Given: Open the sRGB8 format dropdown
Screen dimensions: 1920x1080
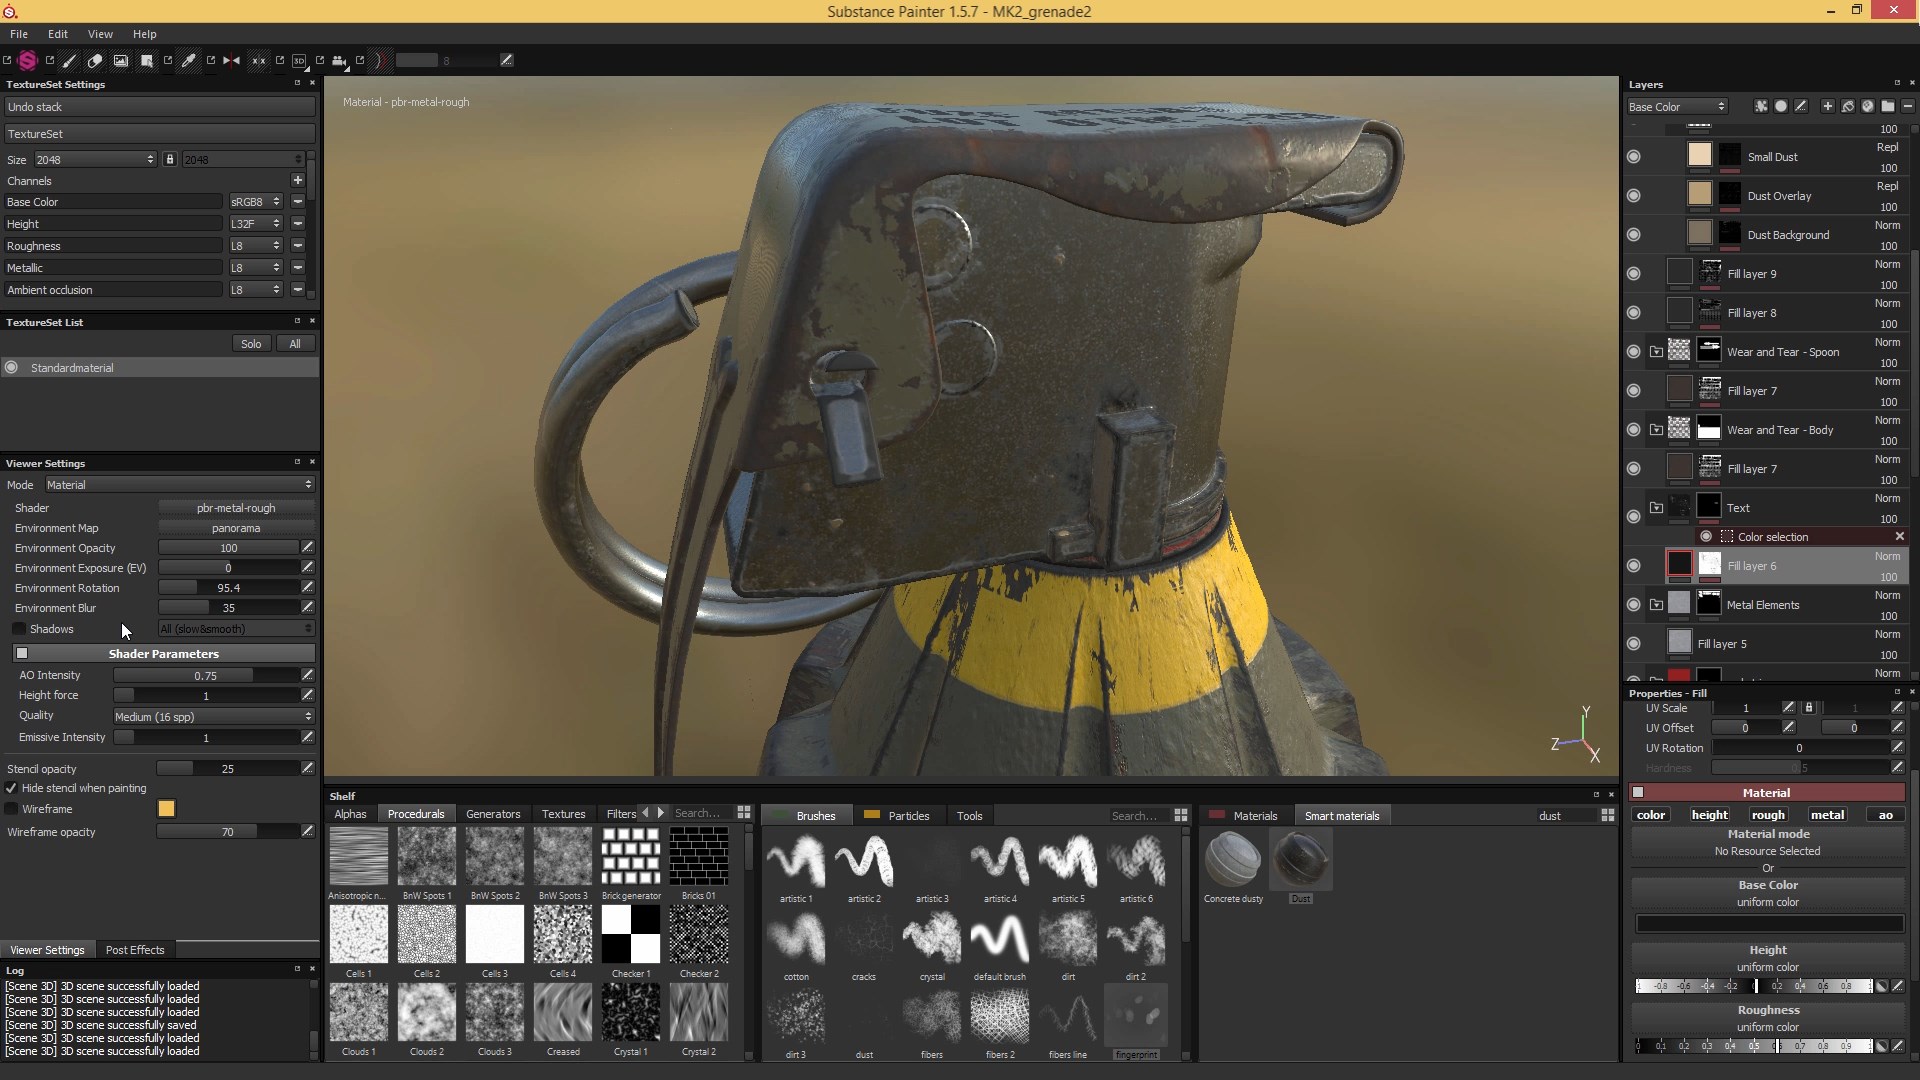Looking at the screenshot, I should [x=256, y=202].
